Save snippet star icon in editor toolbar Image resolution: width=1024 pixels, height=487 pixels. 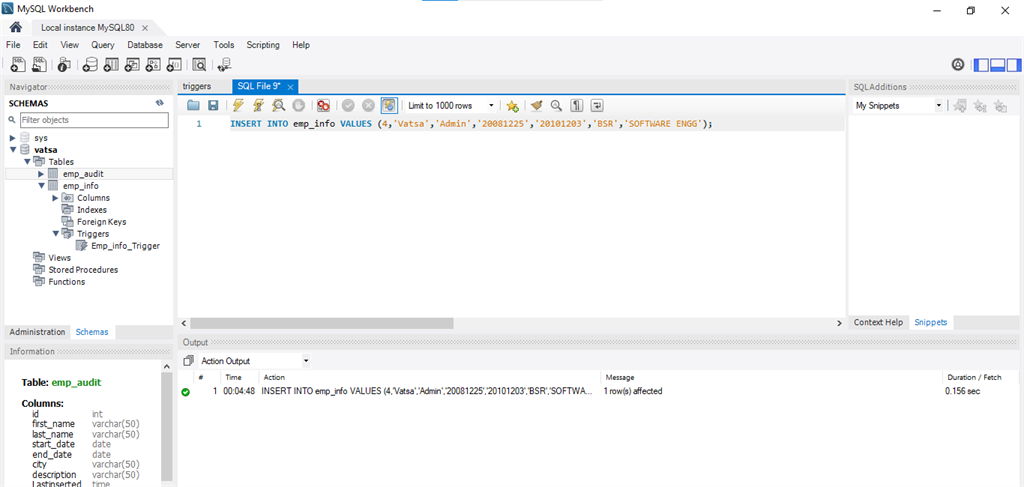click(x=512, y=105)
